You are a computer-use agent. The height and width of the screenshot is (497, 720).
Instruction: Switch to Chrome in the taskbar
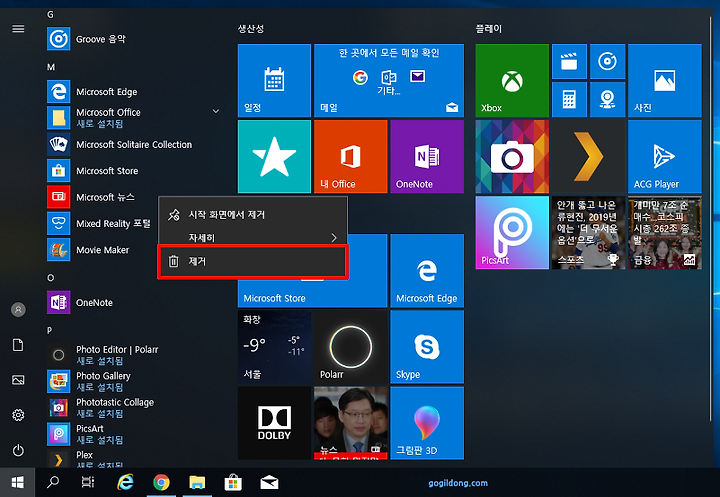click(161, 482)
